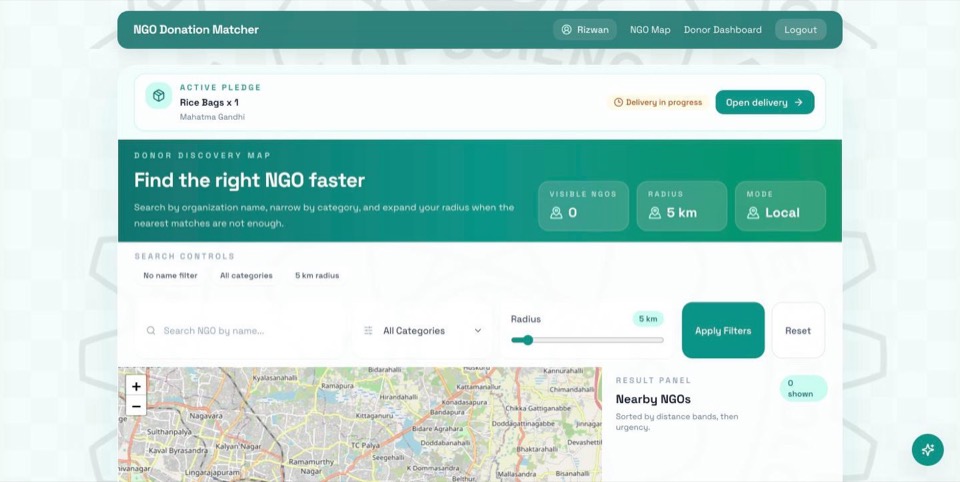Click the 5 km value badge above slider
960x482 pixels.
[x=648, y=318]
